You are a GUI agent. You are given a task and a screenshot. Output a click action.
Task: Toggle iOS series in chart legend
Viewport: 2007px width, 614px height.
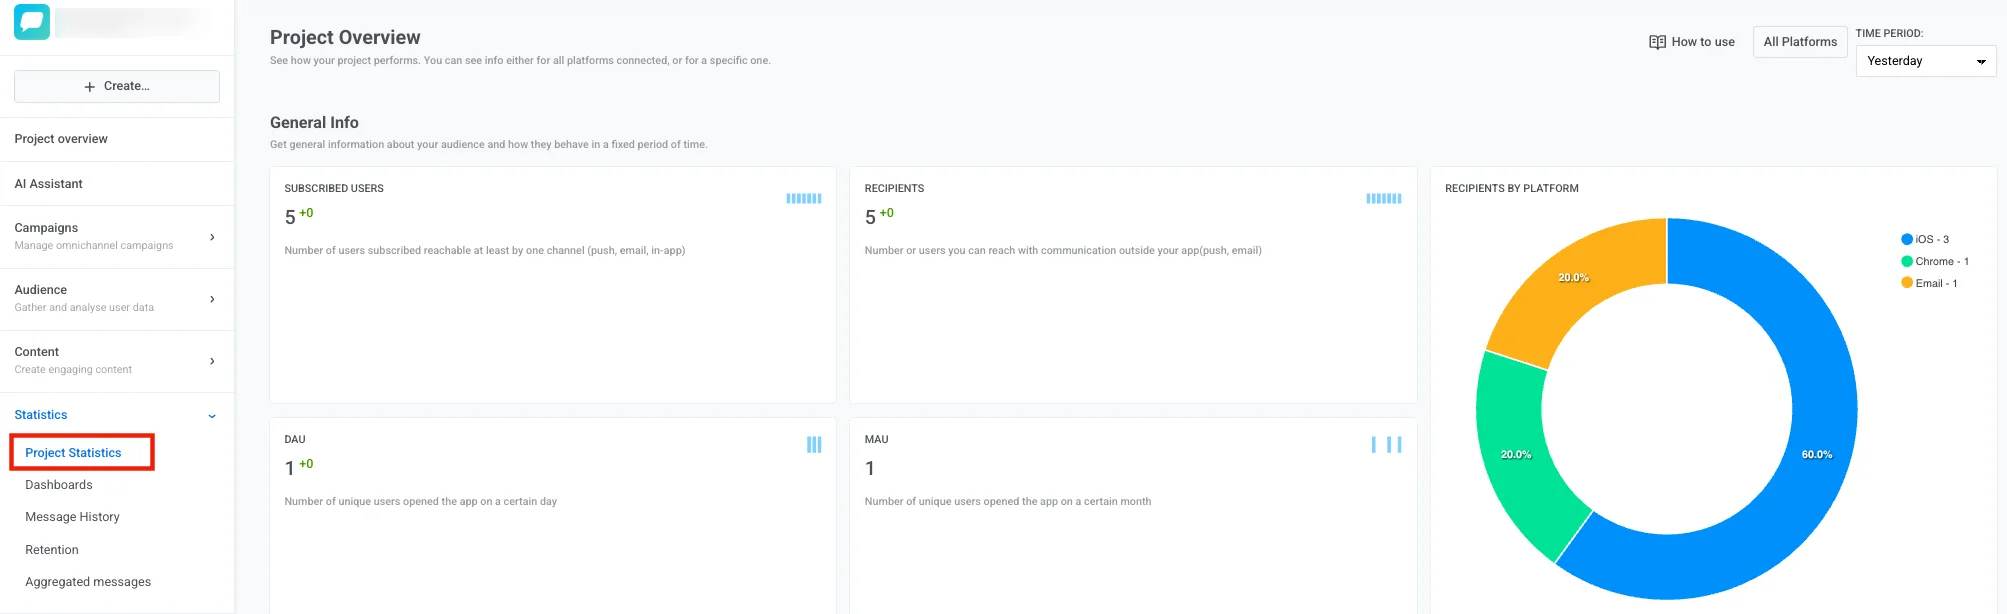pos(1925,239)
